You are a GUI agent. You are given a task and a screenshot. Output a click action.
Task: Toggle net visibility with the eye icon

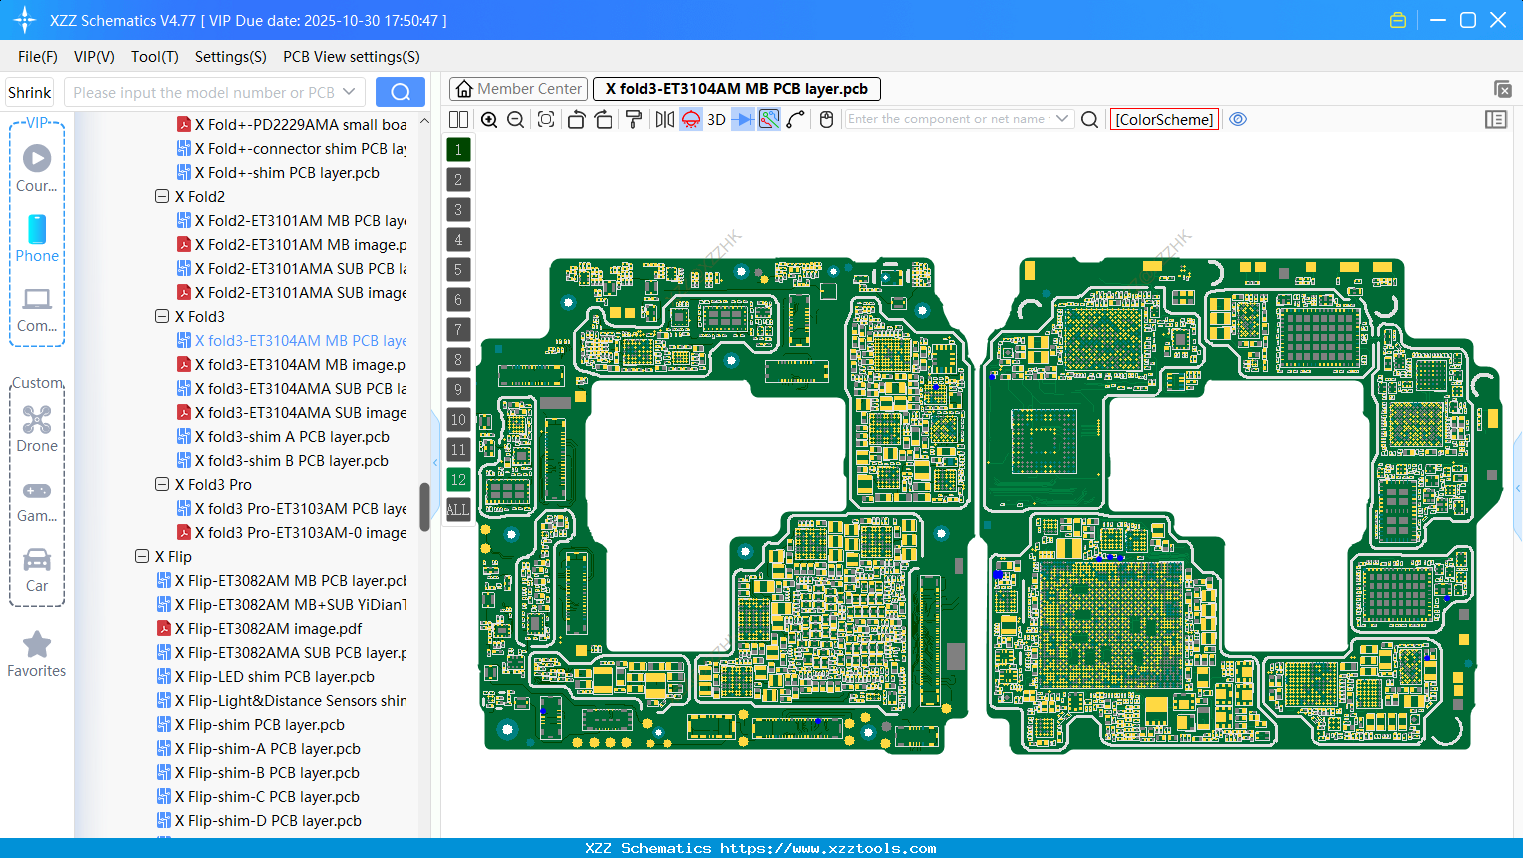(1238, 119)
